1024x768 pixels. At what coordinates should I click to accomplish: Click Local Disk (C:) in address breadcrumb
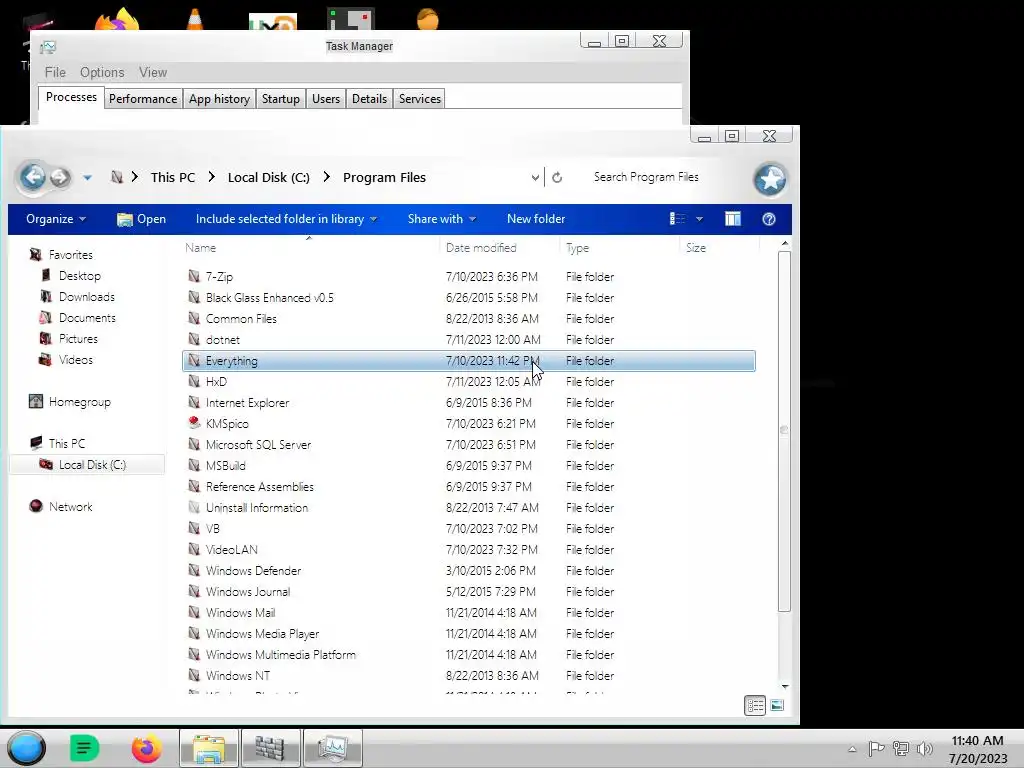point(268,178)
